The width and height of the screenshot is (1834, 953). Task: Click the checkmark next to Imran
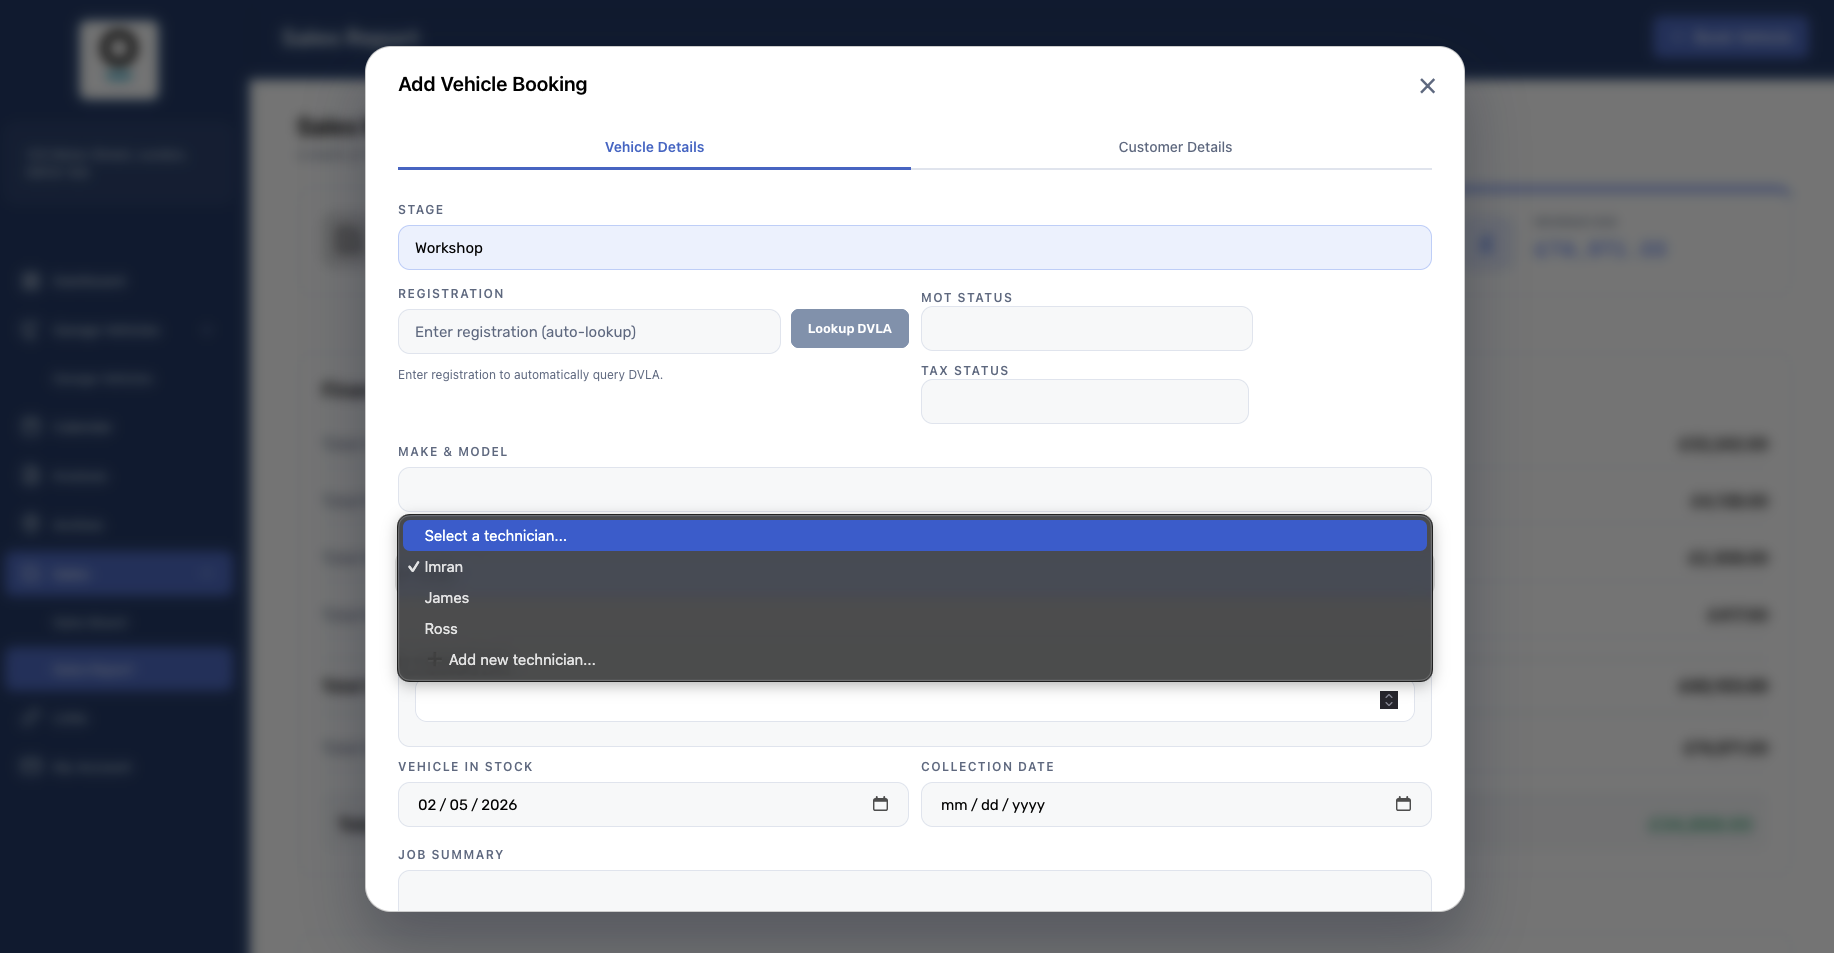coord(413,566)
